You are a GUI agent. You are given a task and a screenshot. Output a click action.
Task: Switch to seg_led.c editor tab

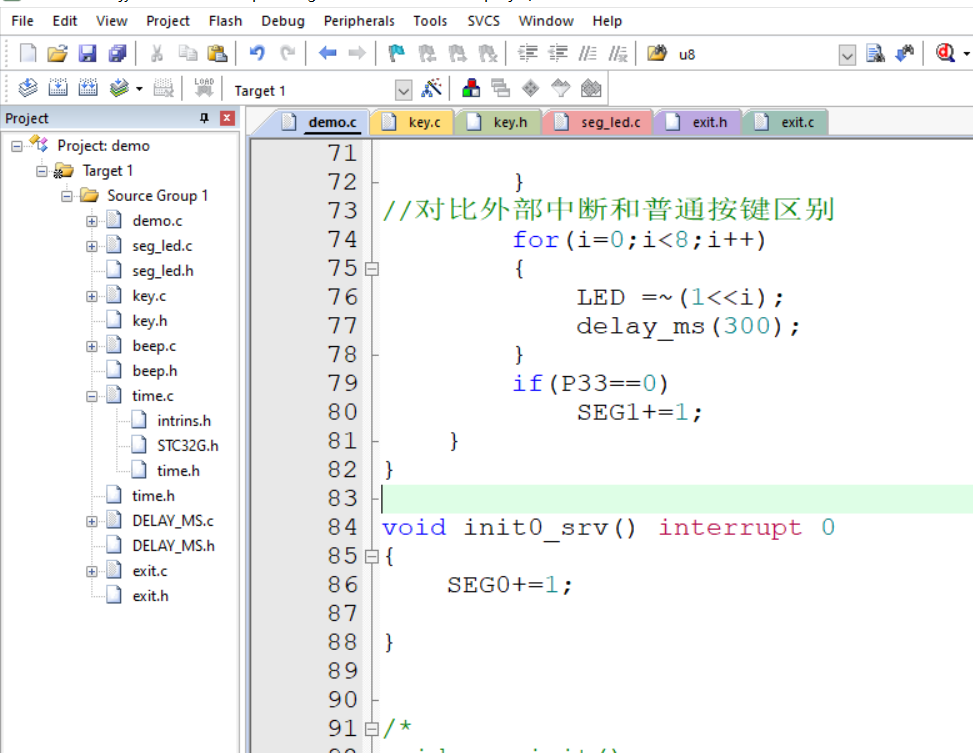(598, 122)
